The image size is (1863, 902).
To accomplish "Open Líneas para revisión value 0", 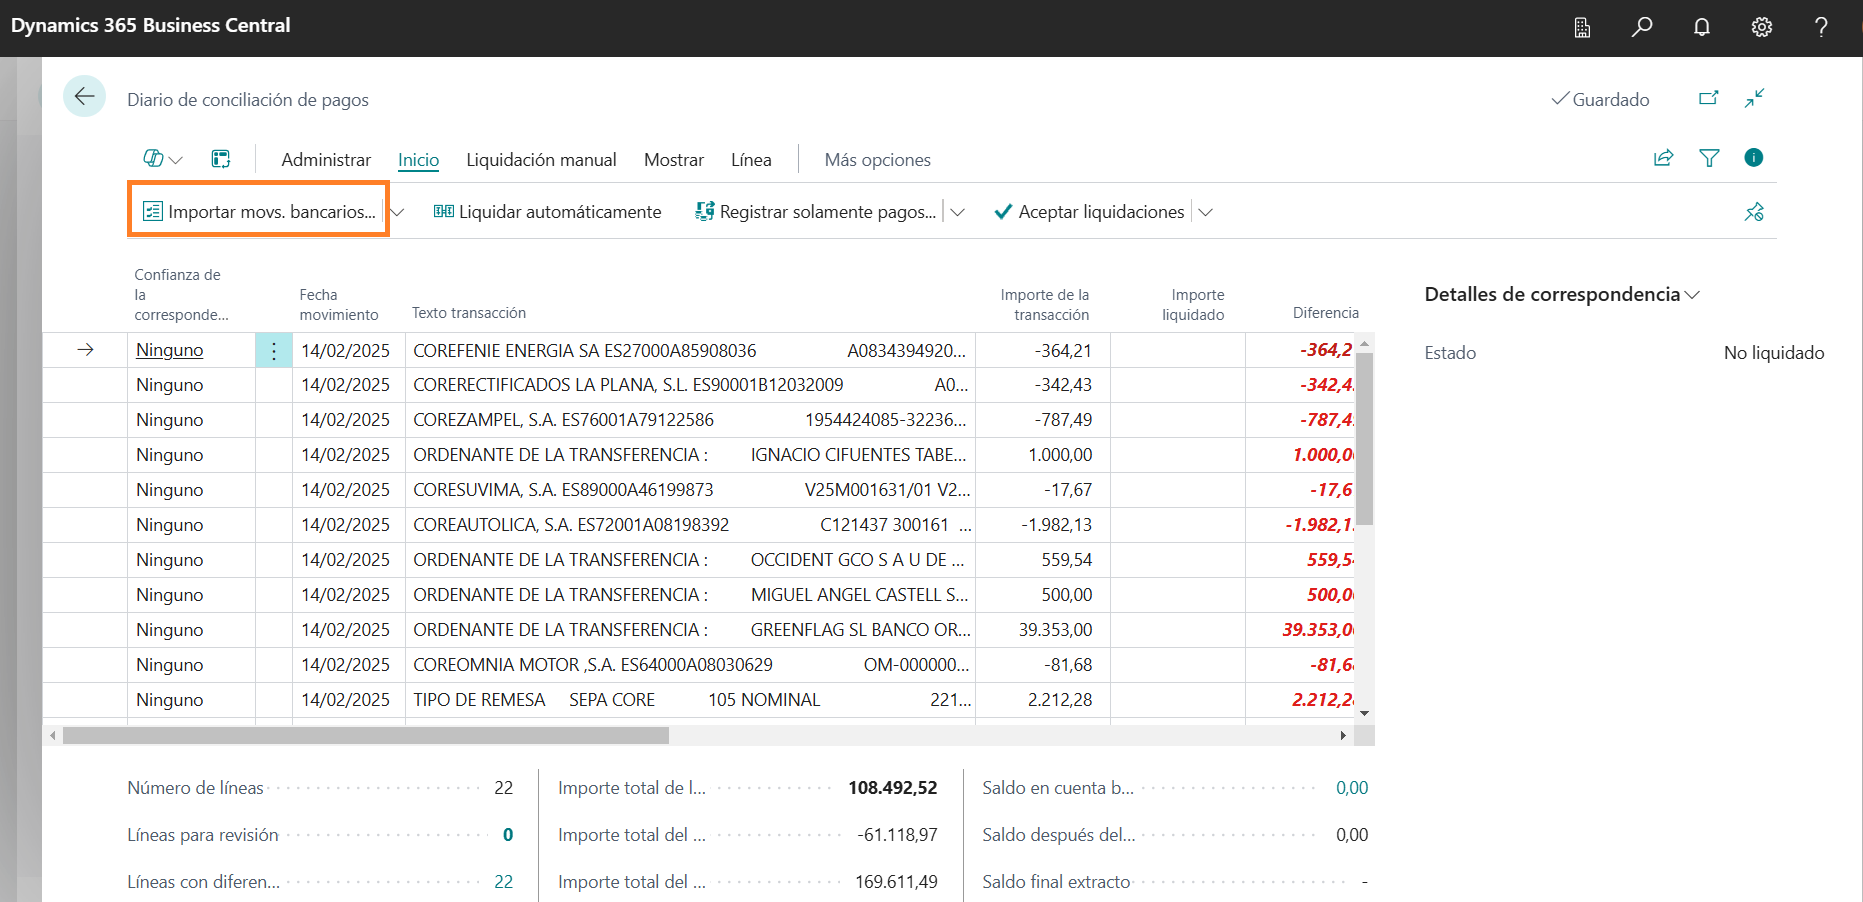I will tap(508, 835).
